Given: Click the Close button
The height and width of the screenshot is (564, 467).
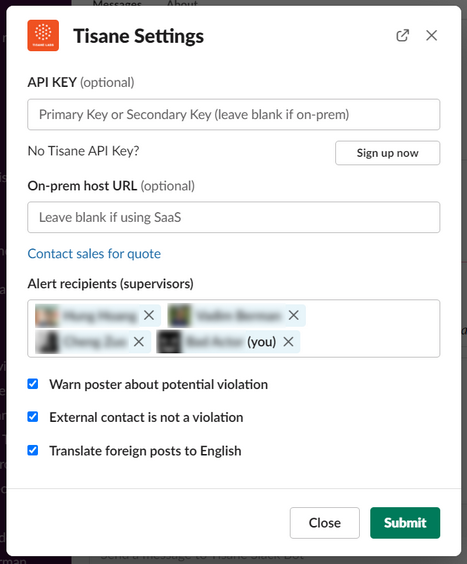Looking at the screenshot, I should [x=325, y=523].
